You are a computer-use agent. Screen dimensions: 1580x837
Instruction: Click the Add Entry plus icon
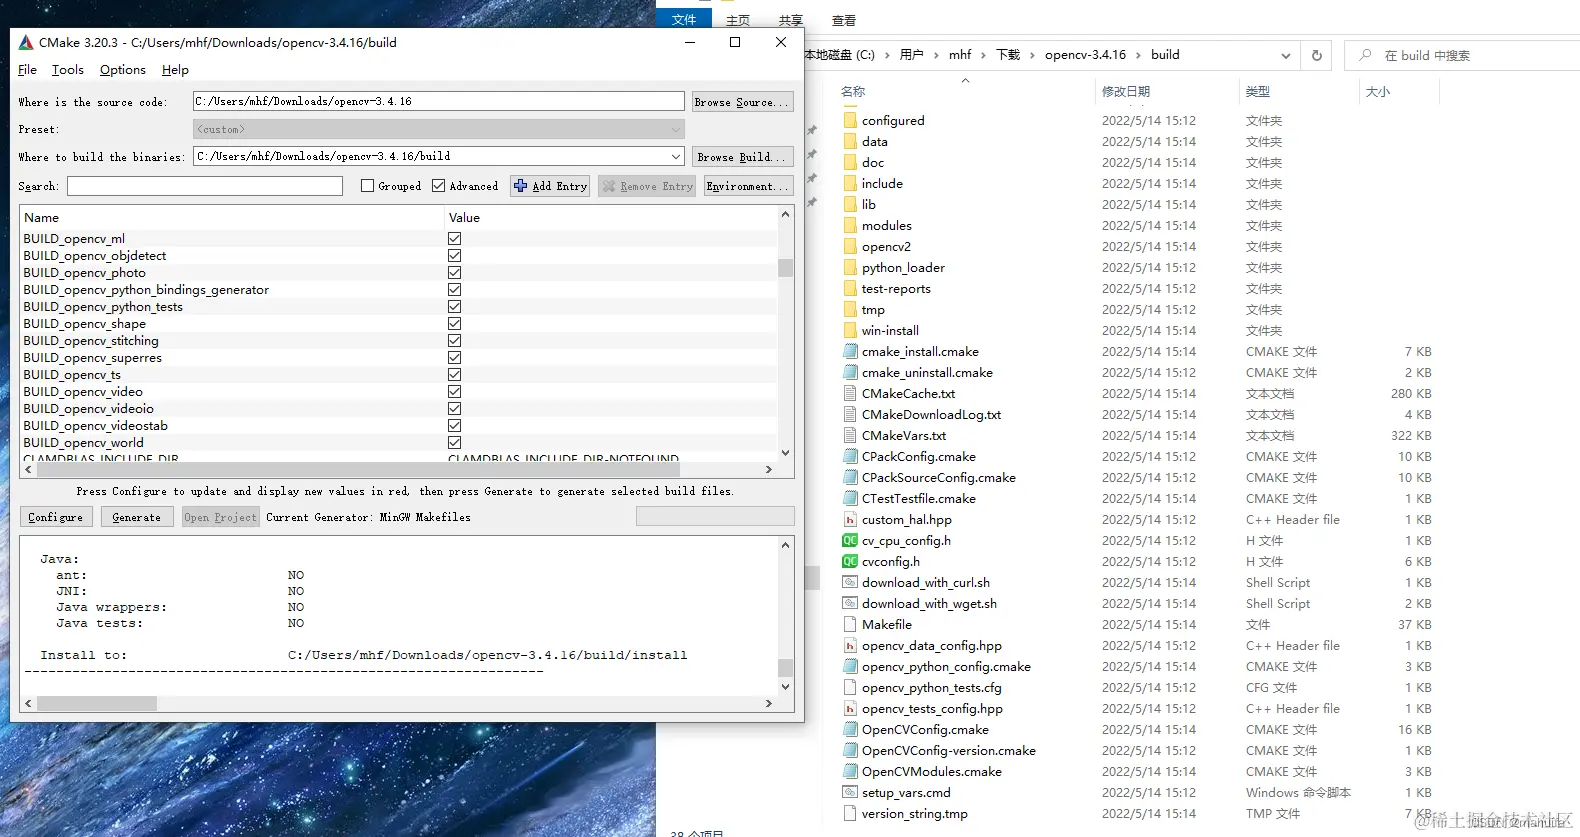[x=520, y=186]
